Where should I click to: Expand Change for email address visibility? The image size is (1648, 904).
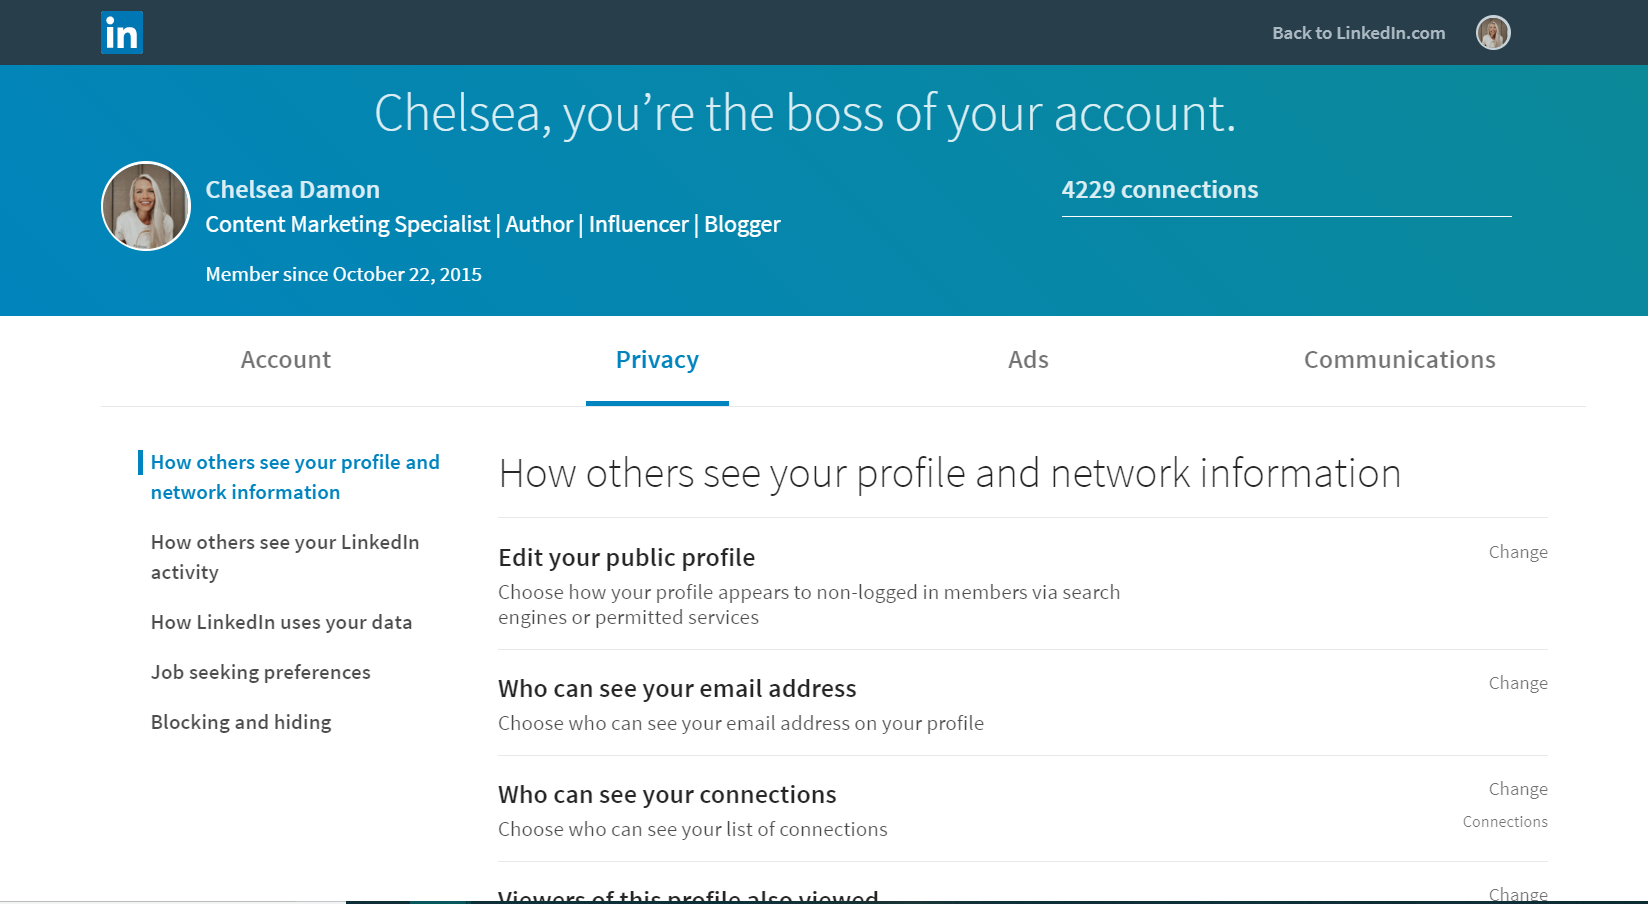(x=1517, y=683)
